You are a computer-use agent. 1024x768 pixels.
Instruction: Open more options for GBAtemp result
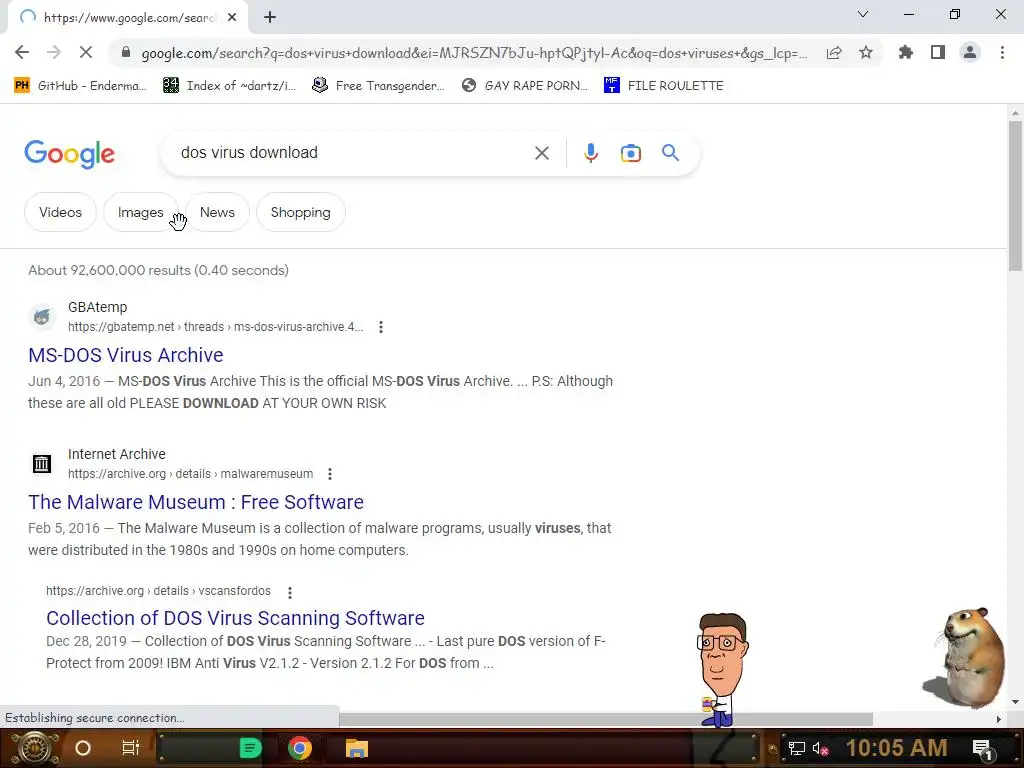pyautogui.click(x=381, y=327)
